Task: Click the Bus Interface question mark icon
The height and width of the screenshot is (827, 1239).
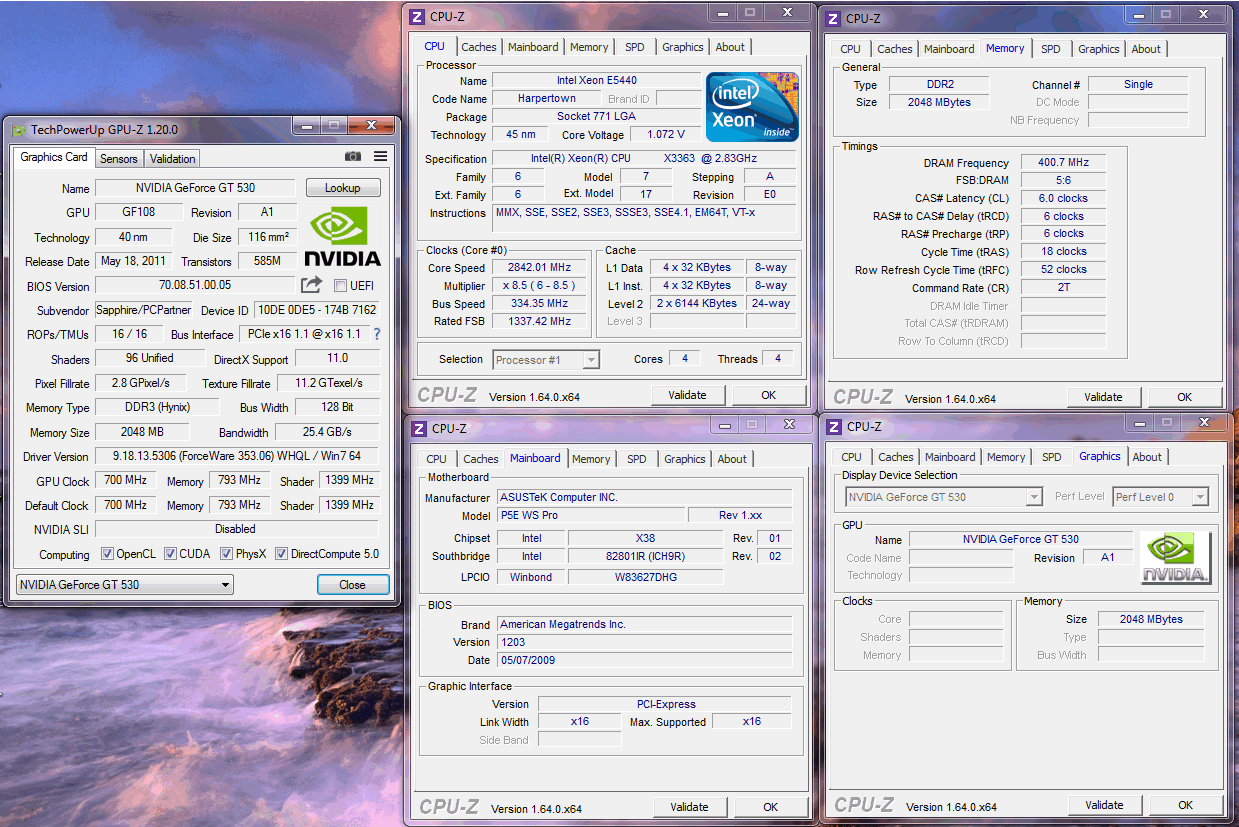Action: click(x=377, y=334)
